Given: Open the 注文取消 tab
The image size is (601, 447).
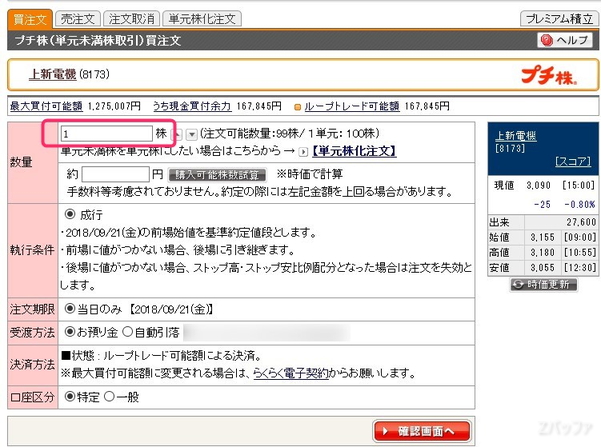Looking at the screenshot, I should [131, 18].
